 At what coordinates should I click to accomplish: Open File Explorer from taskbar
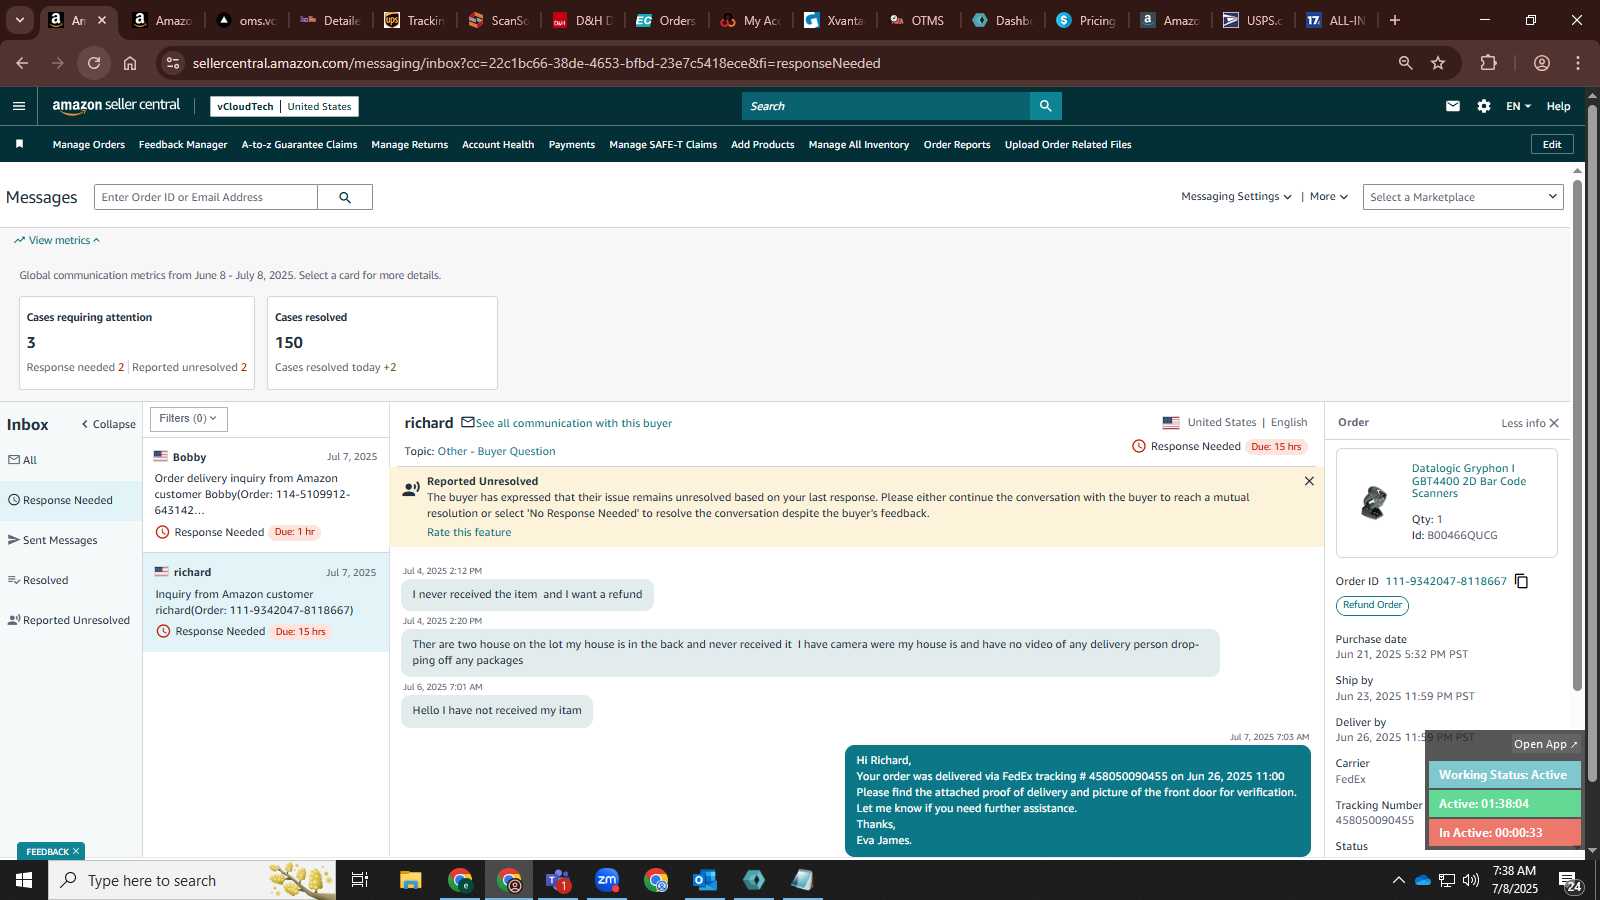[x=410, y=880]
